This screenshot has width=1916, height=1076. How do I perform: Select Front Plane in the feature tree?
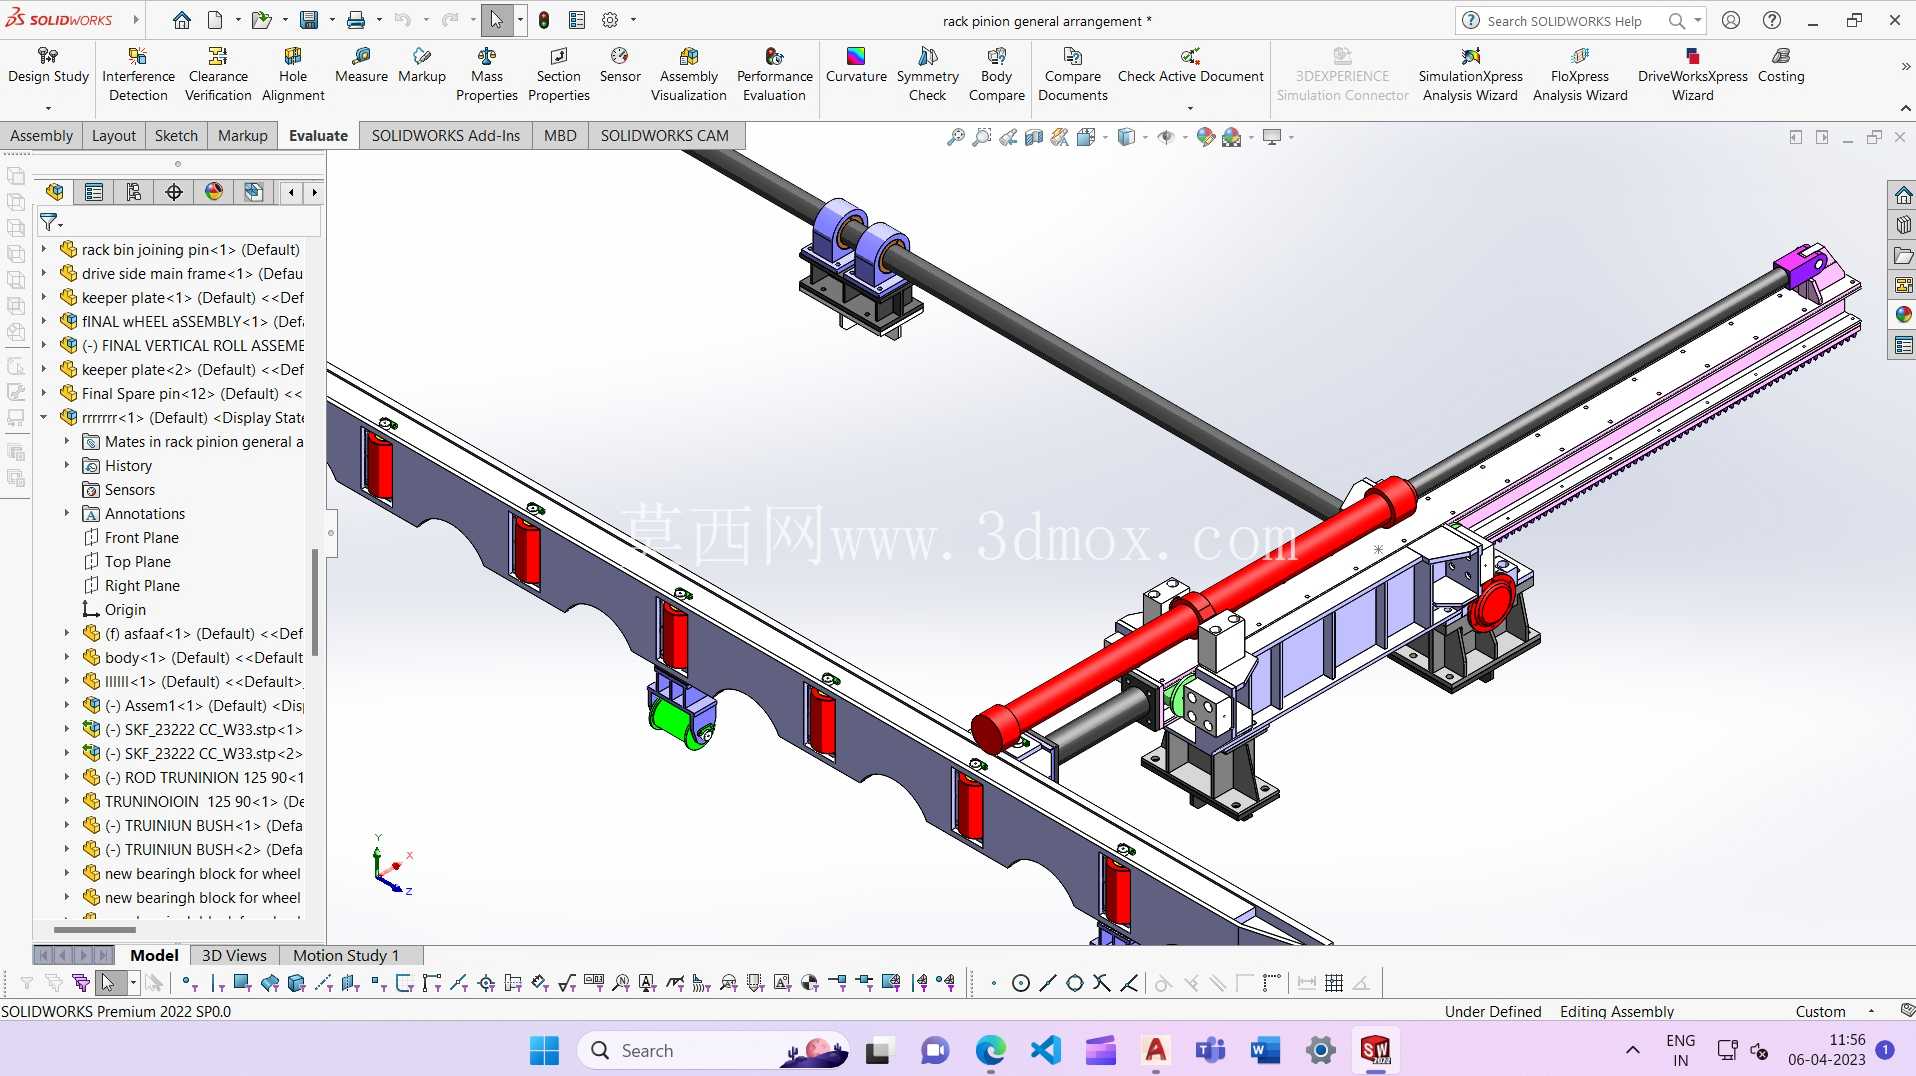pos(141,537)
